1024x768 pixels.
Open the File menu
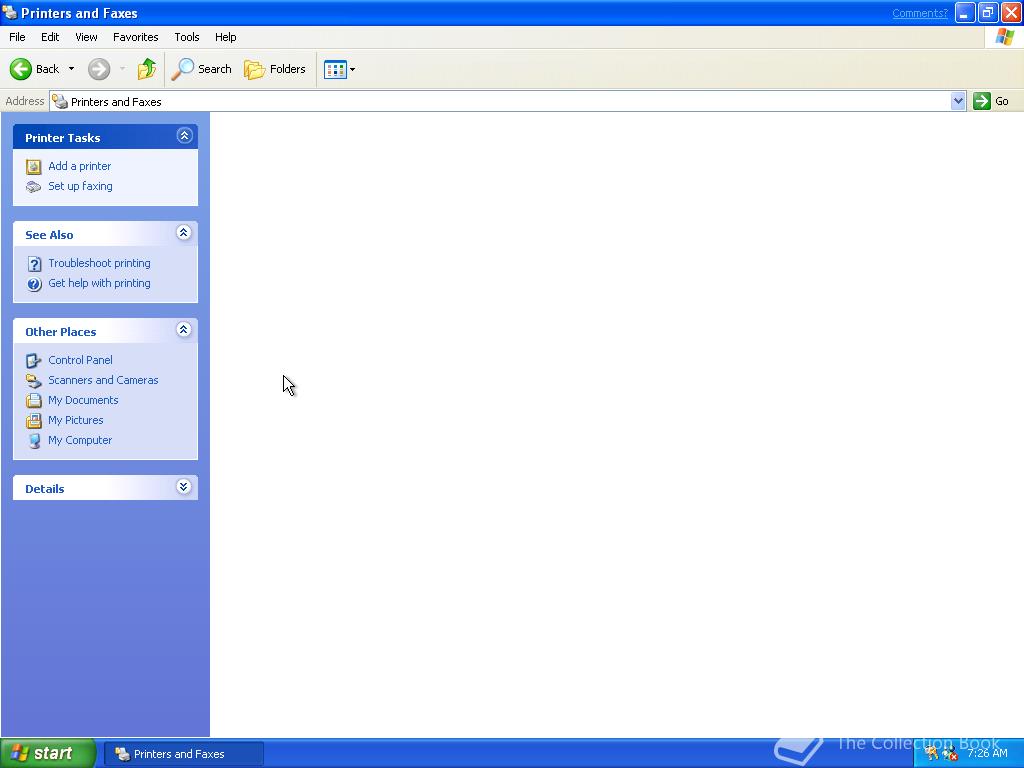(x=17, y=37)
